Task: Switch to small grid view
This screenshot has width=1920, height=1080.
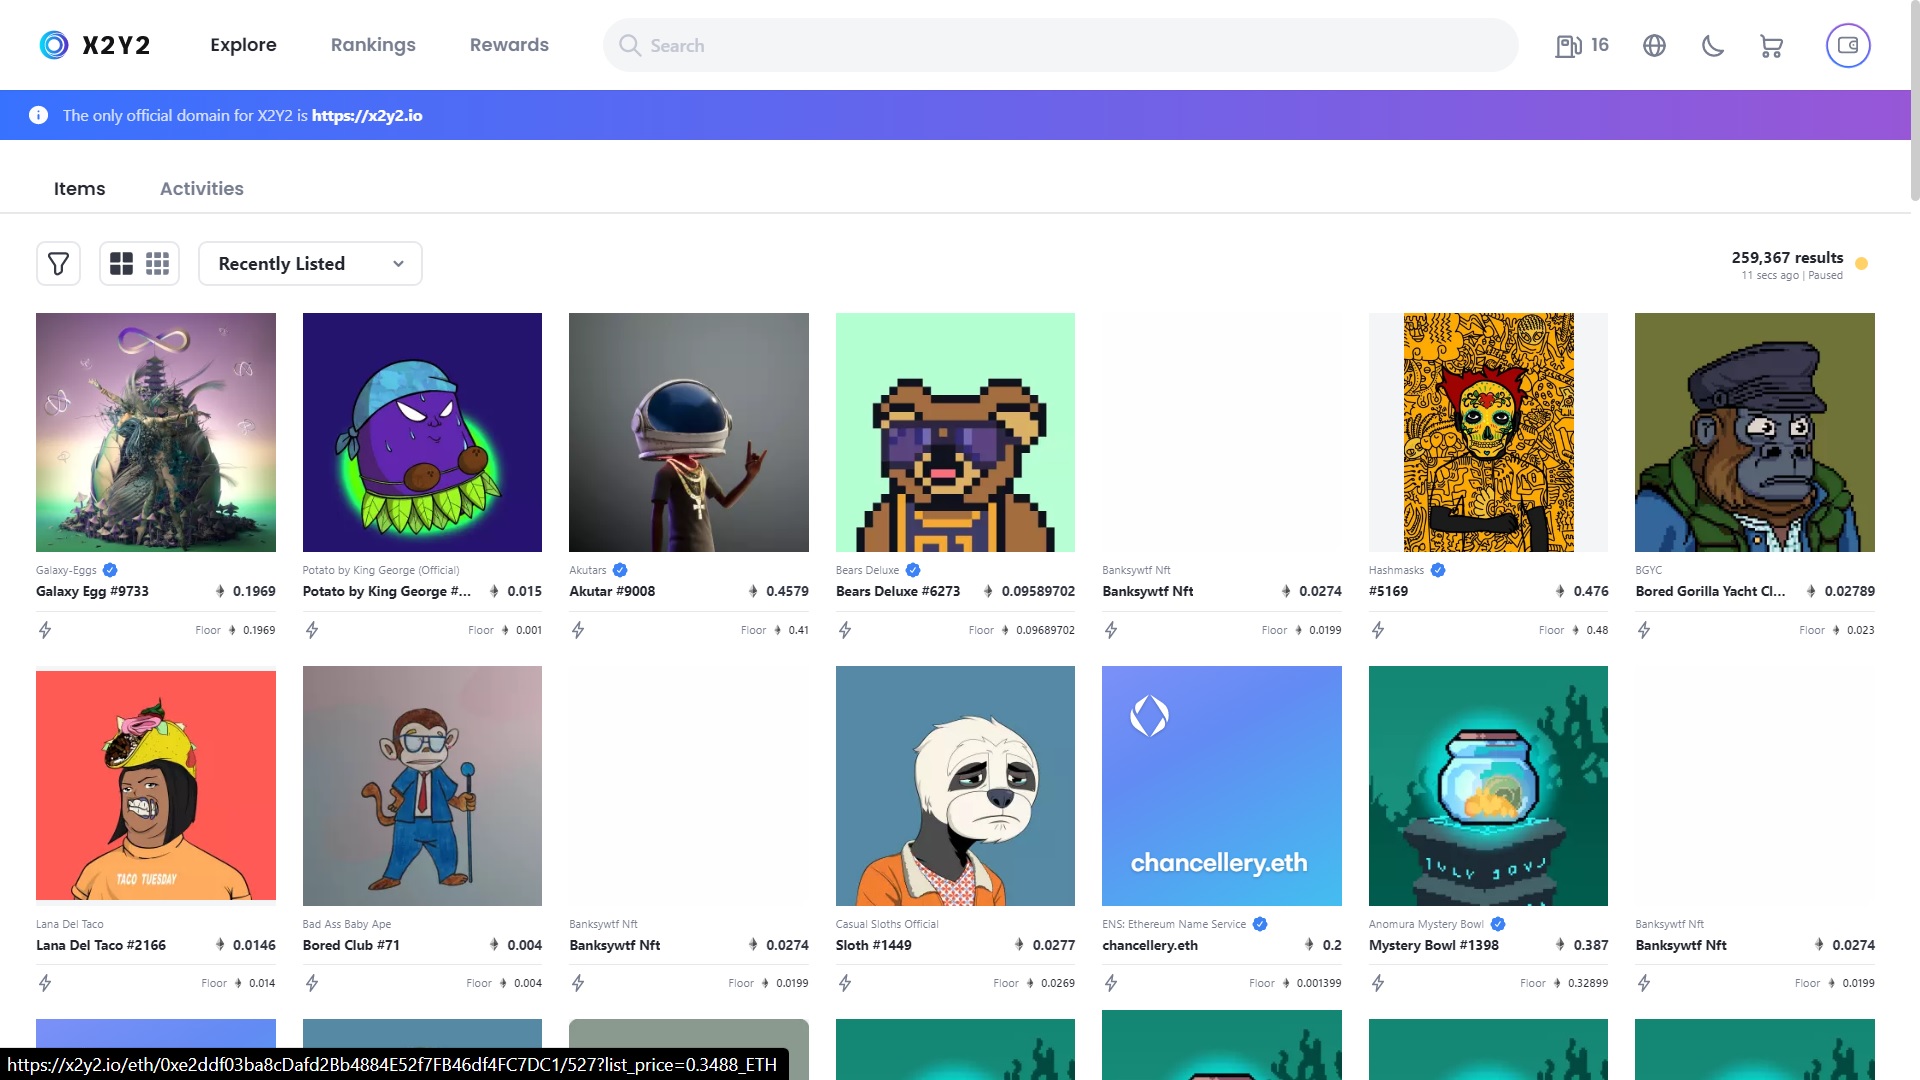Action: pos(157,264)
